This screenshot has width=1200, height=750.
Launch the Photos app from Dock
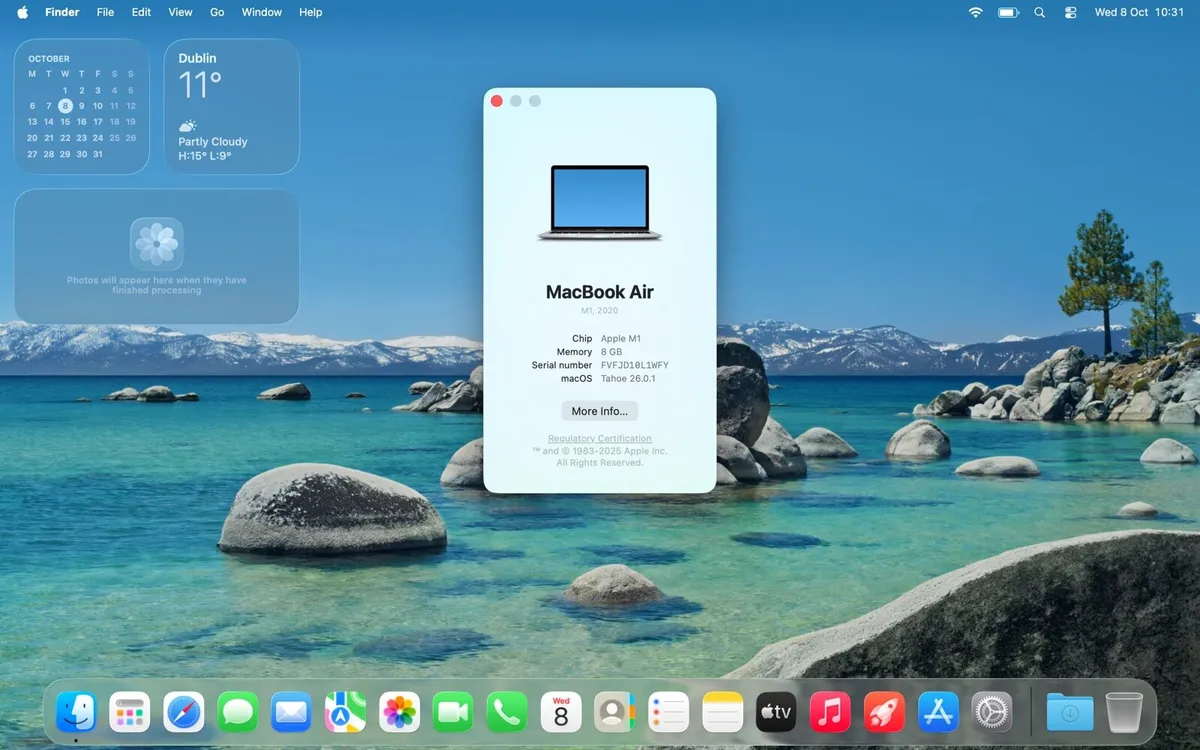(399, 712)
